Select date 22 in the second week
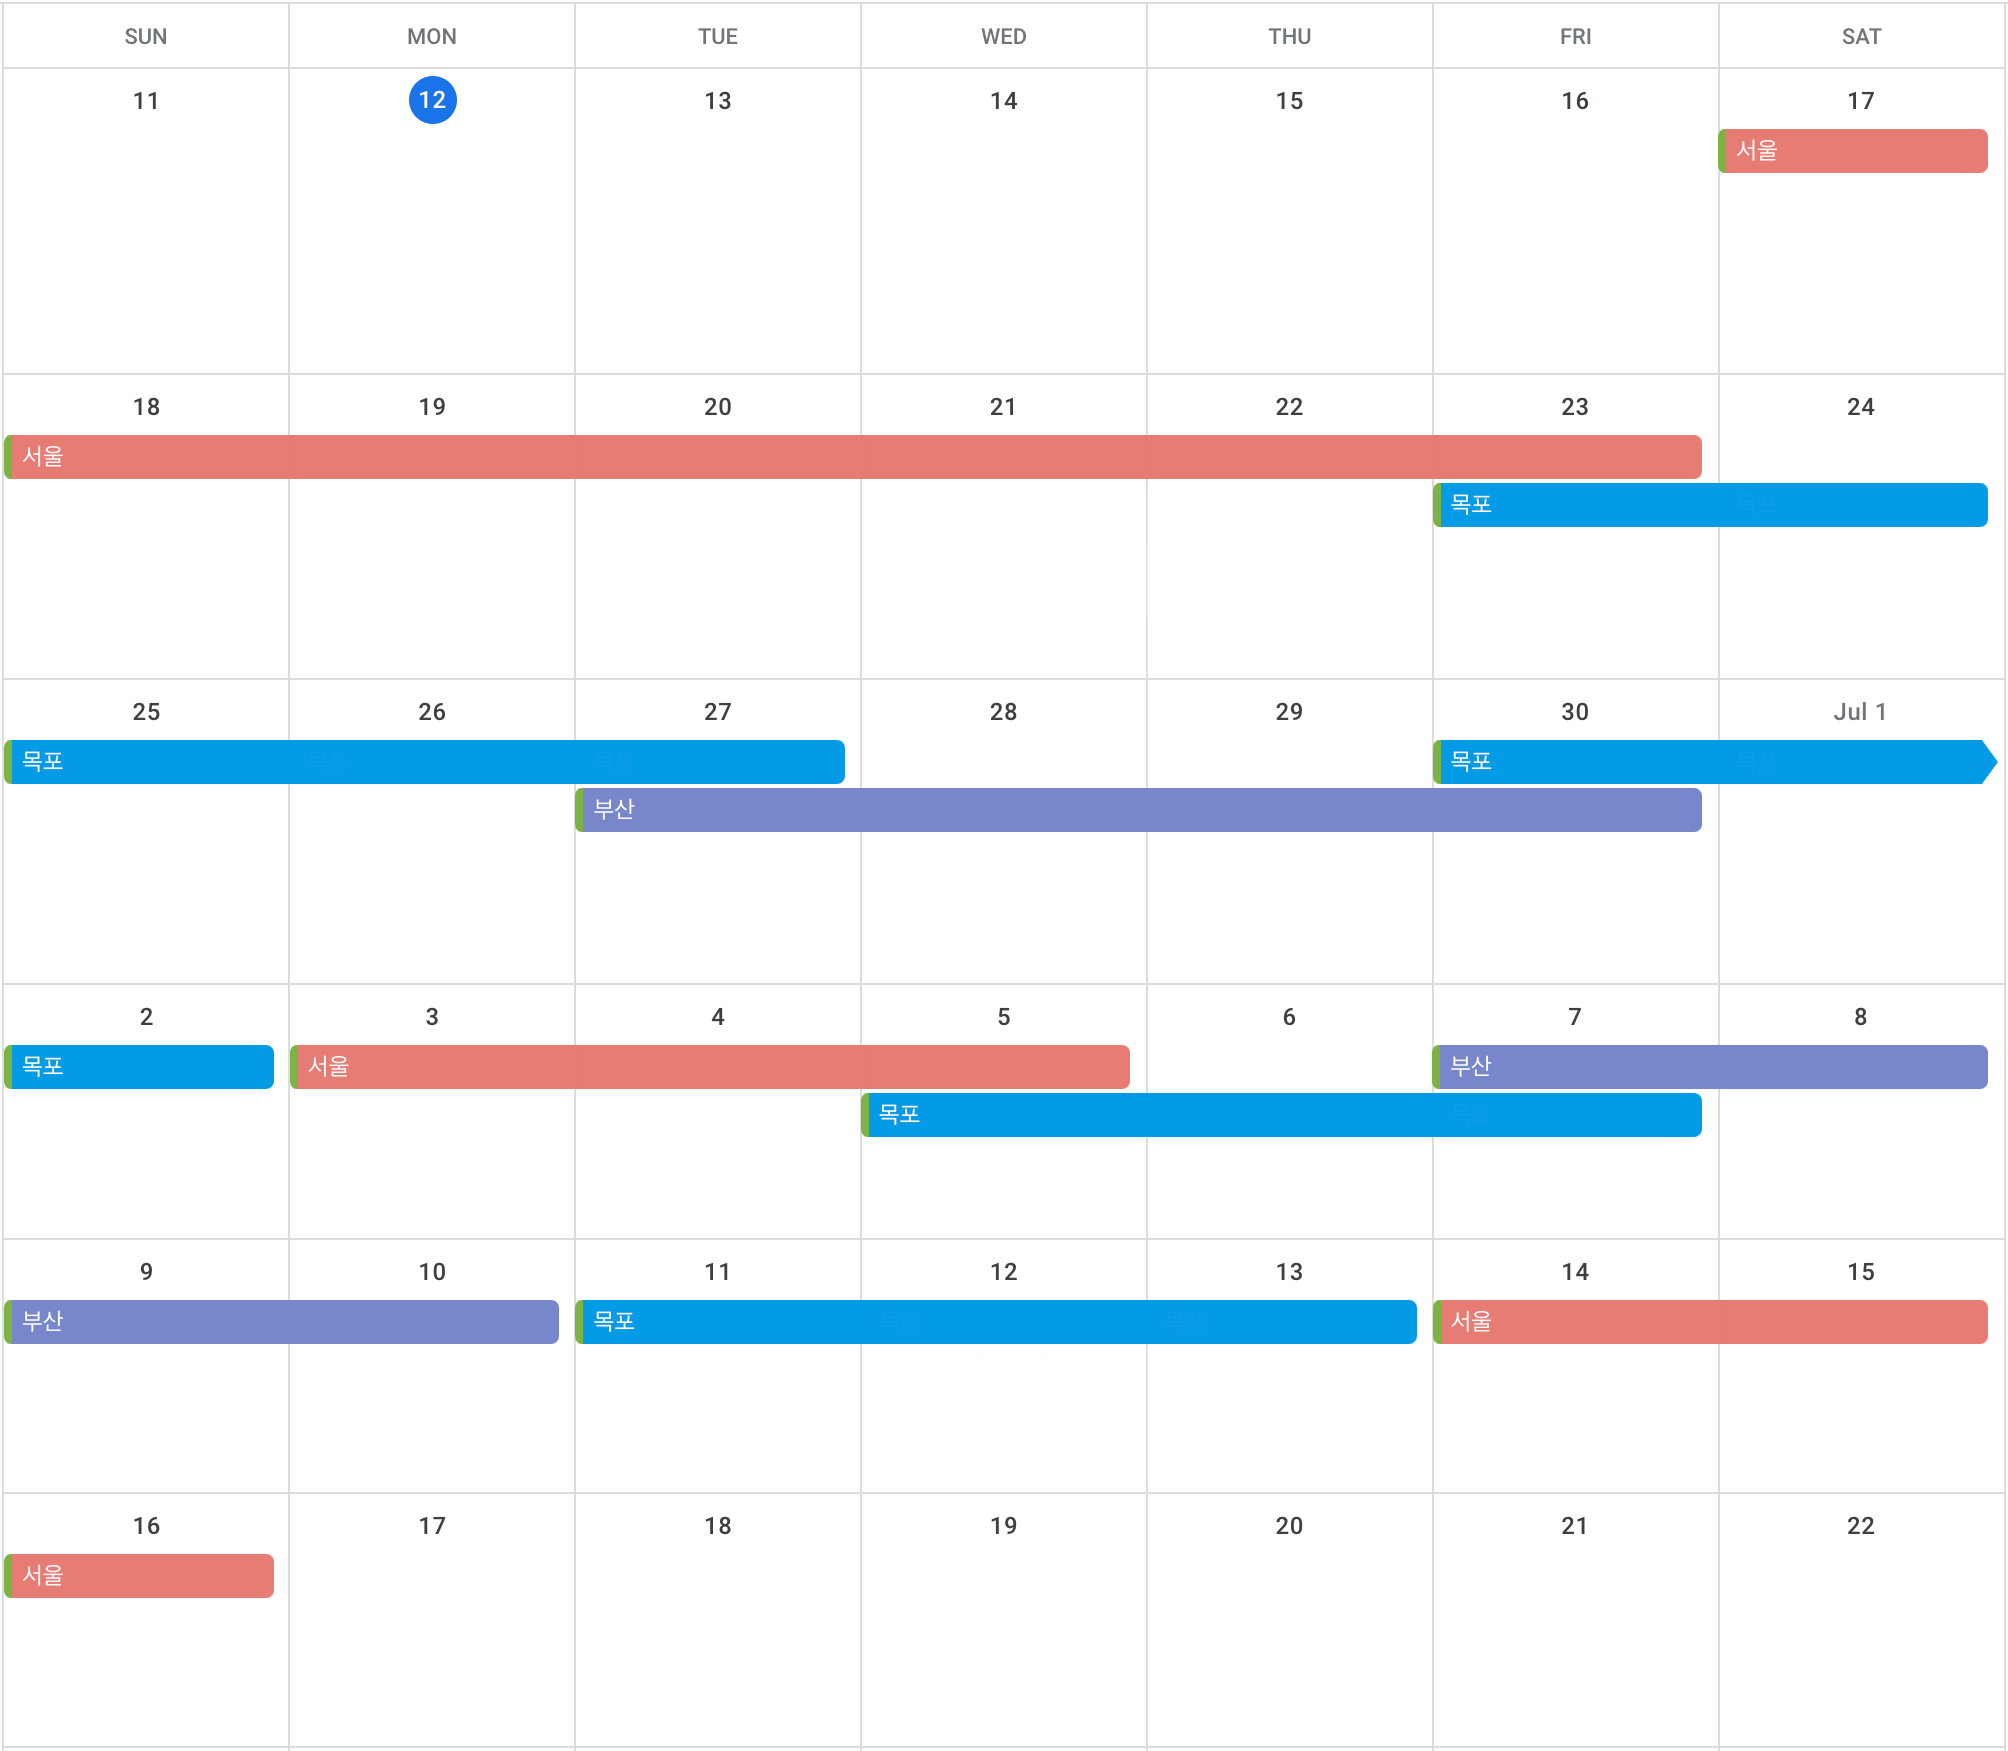This screenshot has width=2008, height=1751. 1290,407
